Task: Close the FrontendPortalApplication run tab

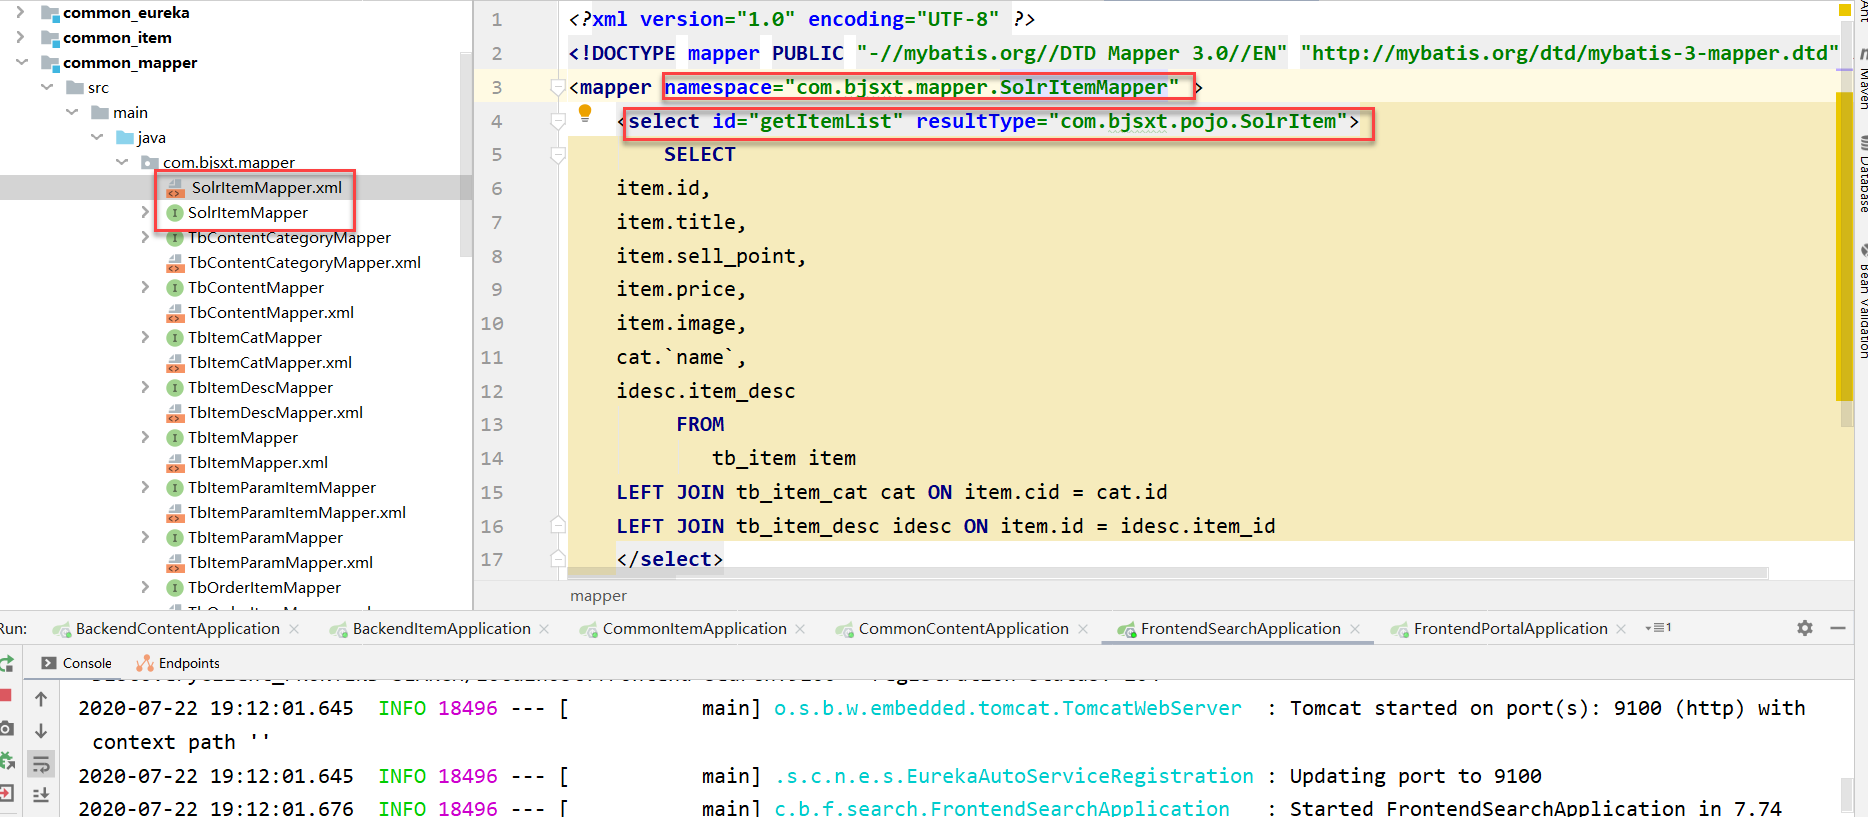Action: click(x=1621, y=629)
